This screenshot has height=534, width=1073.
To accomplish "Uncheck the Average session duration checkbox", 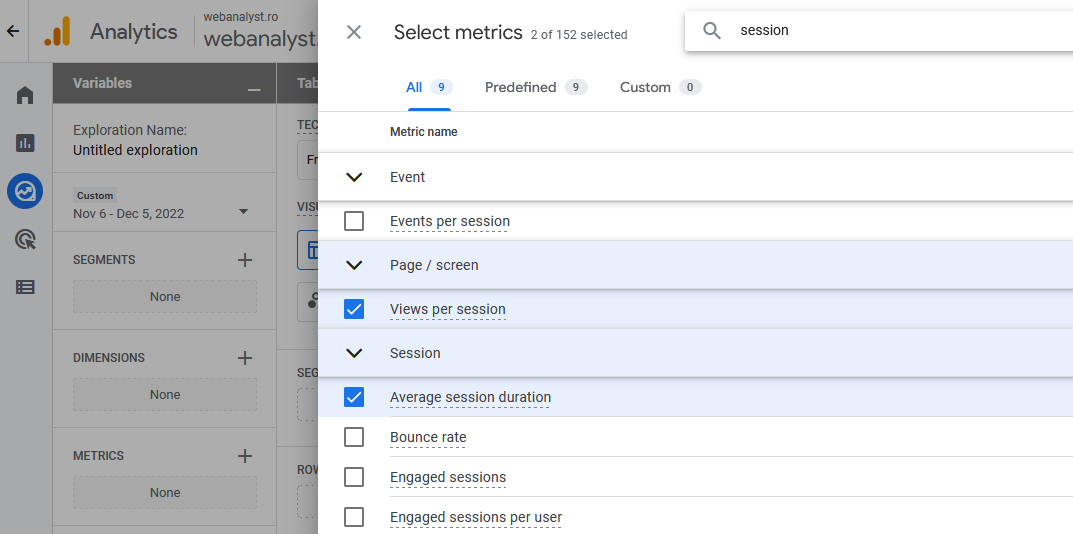I will click(354, 397).
